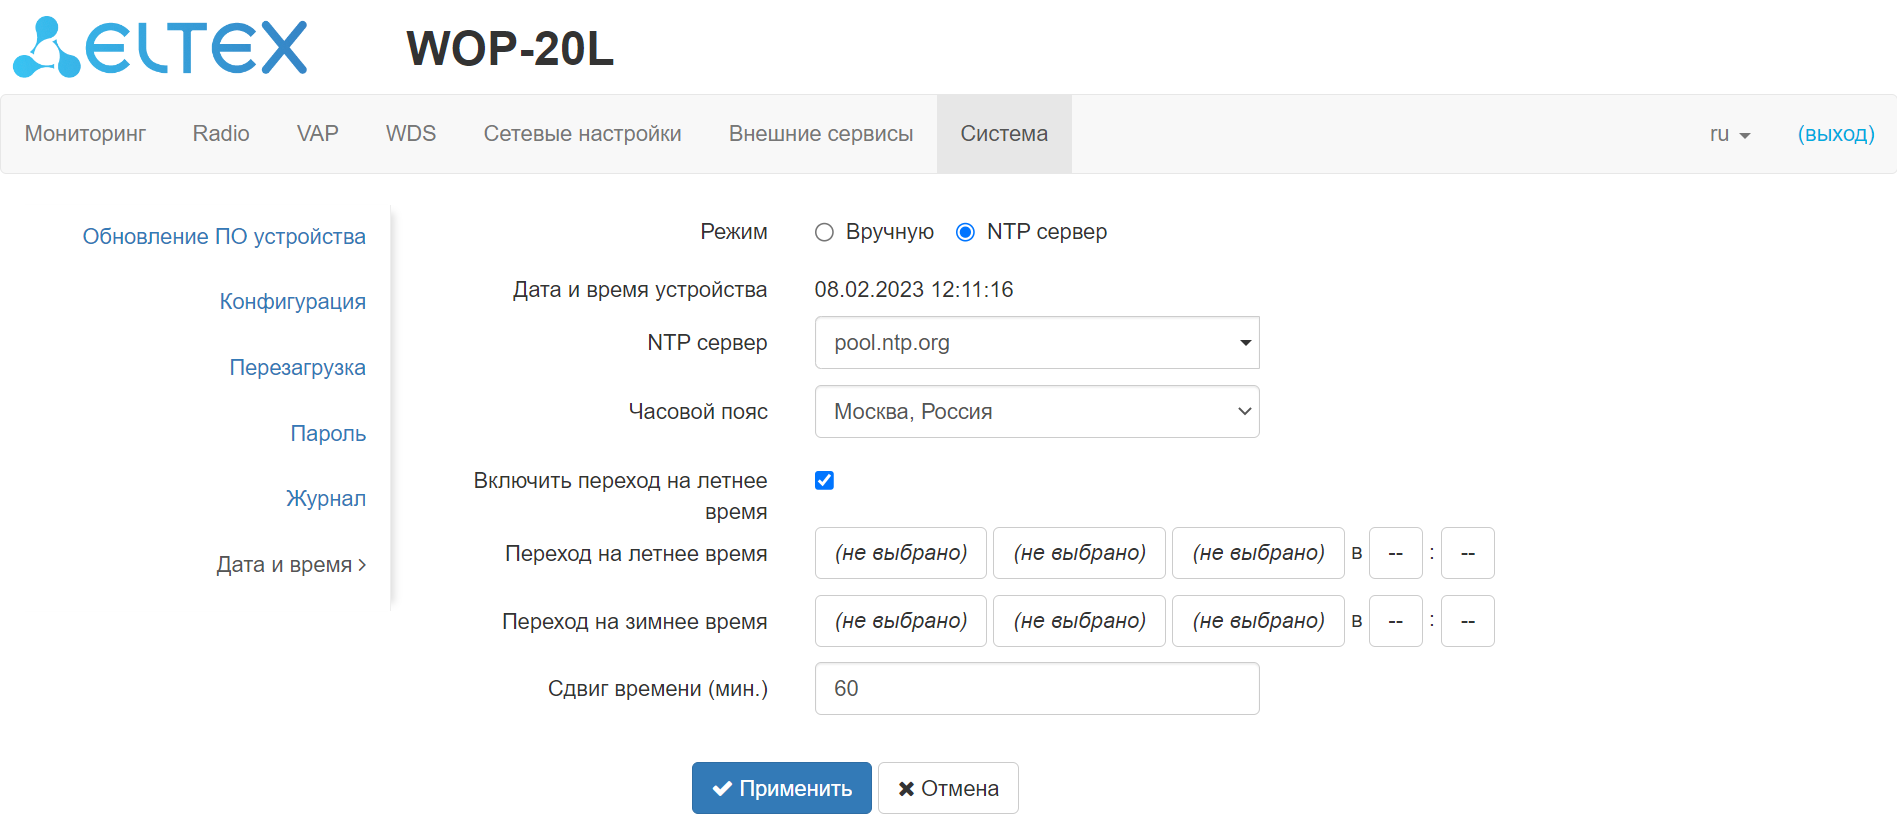This screenshot has height=822, width=1897.
Task: Expand the Часовой пояс timezone dropdown
Action: pos(1037,412)
